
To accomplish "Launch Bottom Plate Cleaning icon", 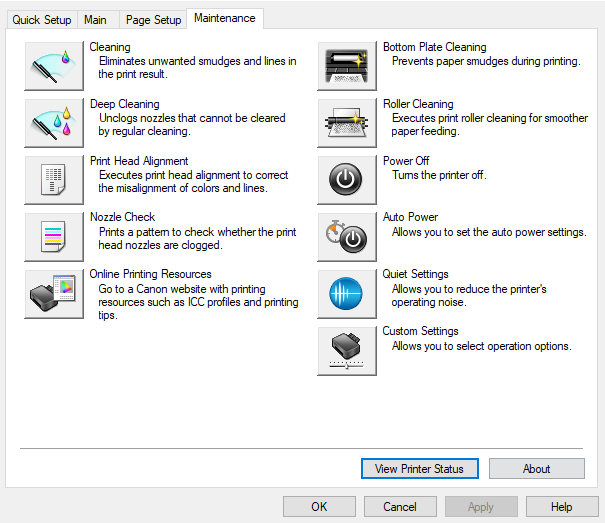I will click(x=347, y=66).
